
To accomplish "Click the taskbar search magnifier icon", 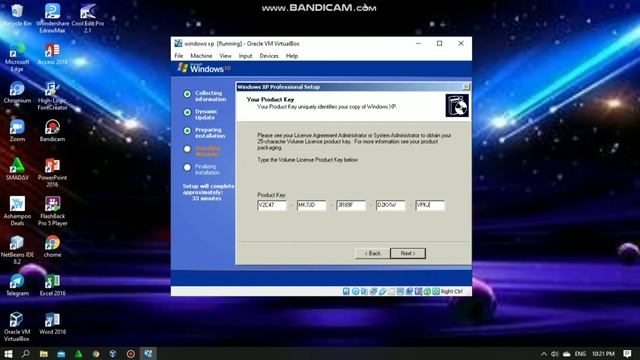I will click(x=26, y=353).
